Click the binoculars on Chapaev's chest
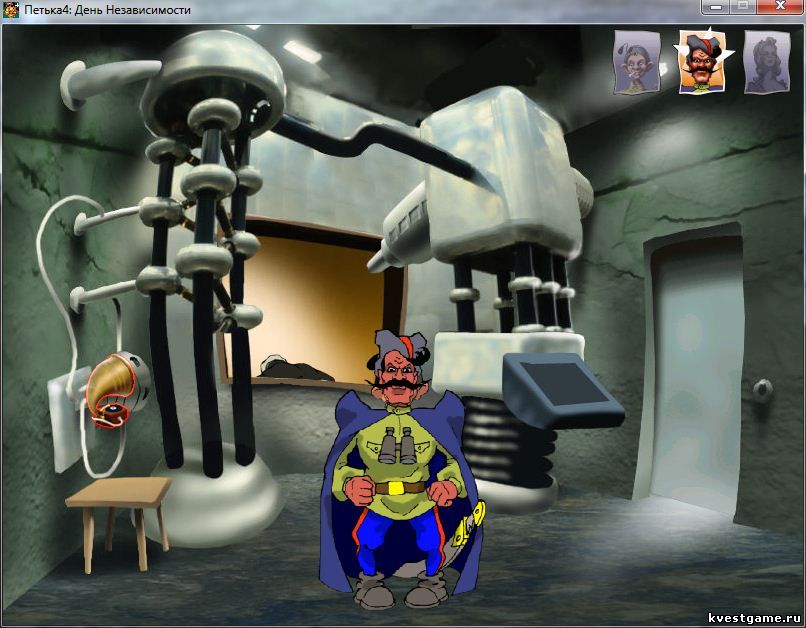The height and width of the screenshot is (628, 806). pos(396,445)
